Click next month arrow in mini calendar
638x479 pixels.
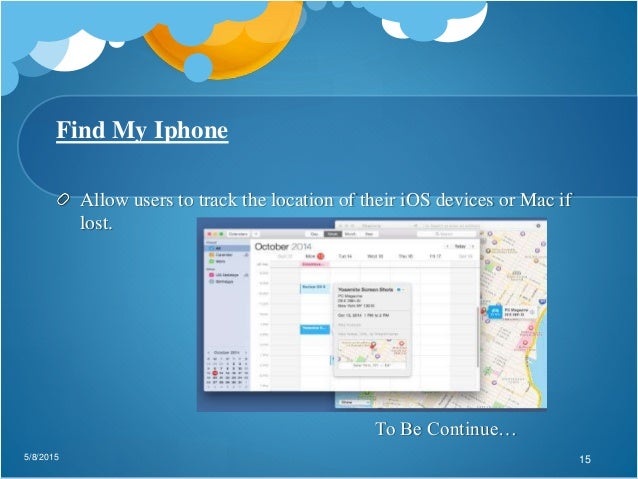246,352
